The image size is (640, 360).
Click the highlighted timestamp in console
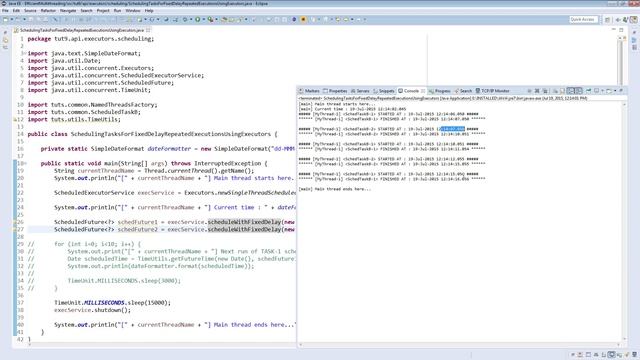point(452,129)
